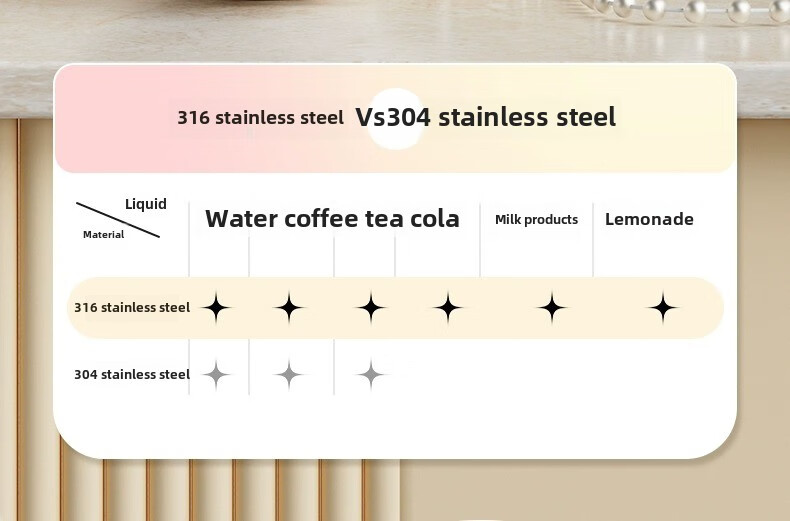The height and width of the screenshot is (521, 790).
Task: Click the black star under Milk products
Action: click(x=552, y=308)
